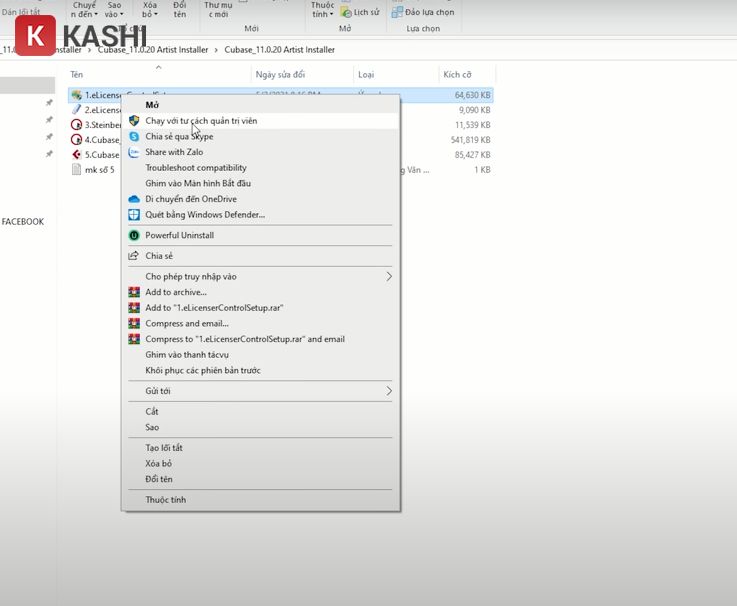Click the OneDrive cloud icon
This screenshot has width=737, height=606.
(134, 199)
